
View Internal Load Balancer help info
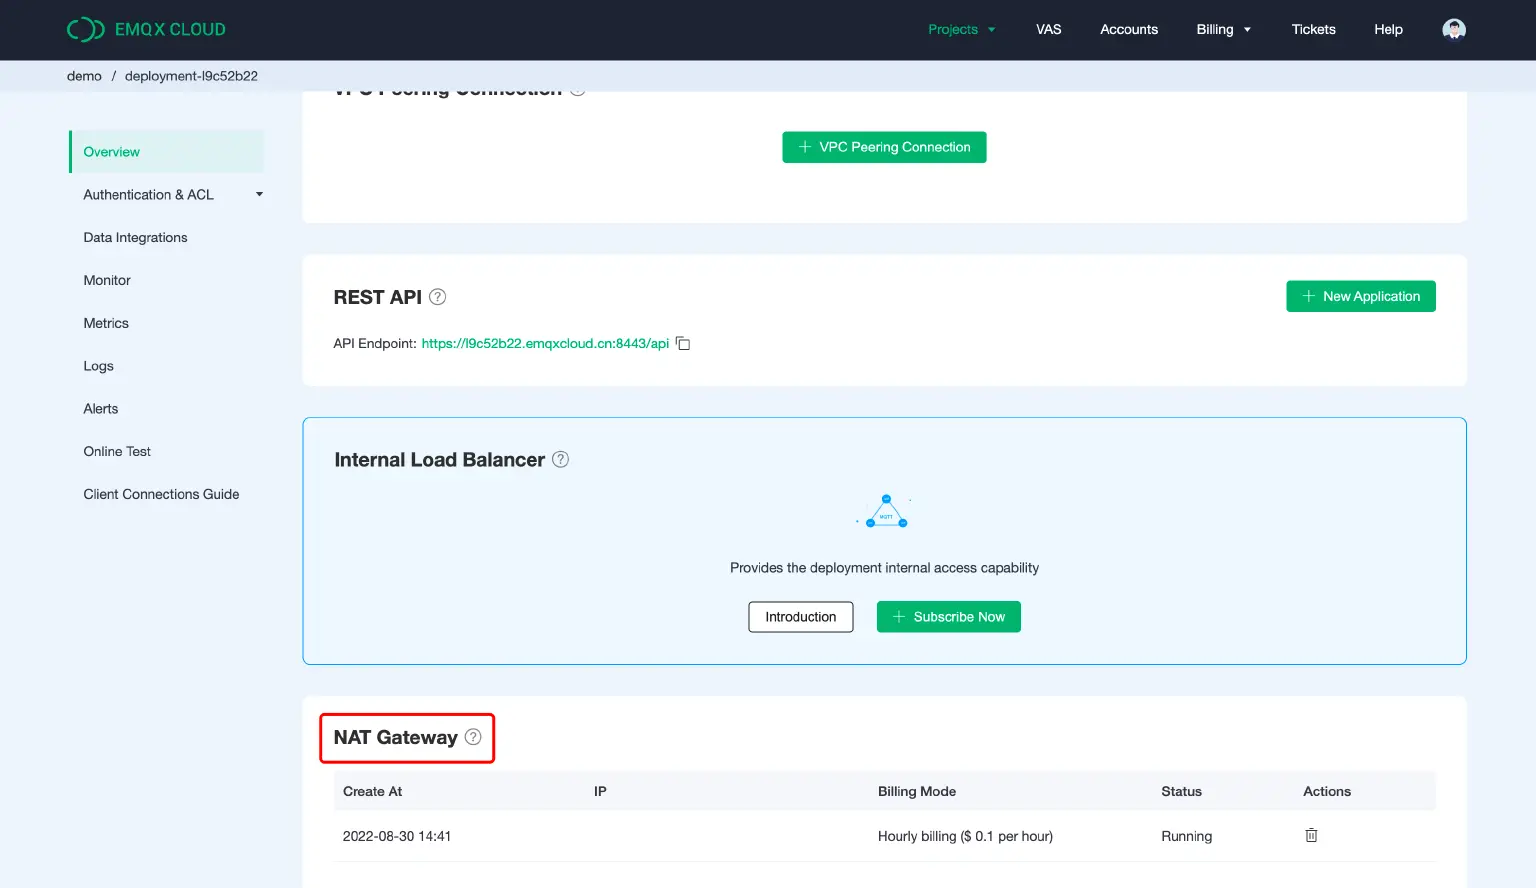[x=560, y=459]
